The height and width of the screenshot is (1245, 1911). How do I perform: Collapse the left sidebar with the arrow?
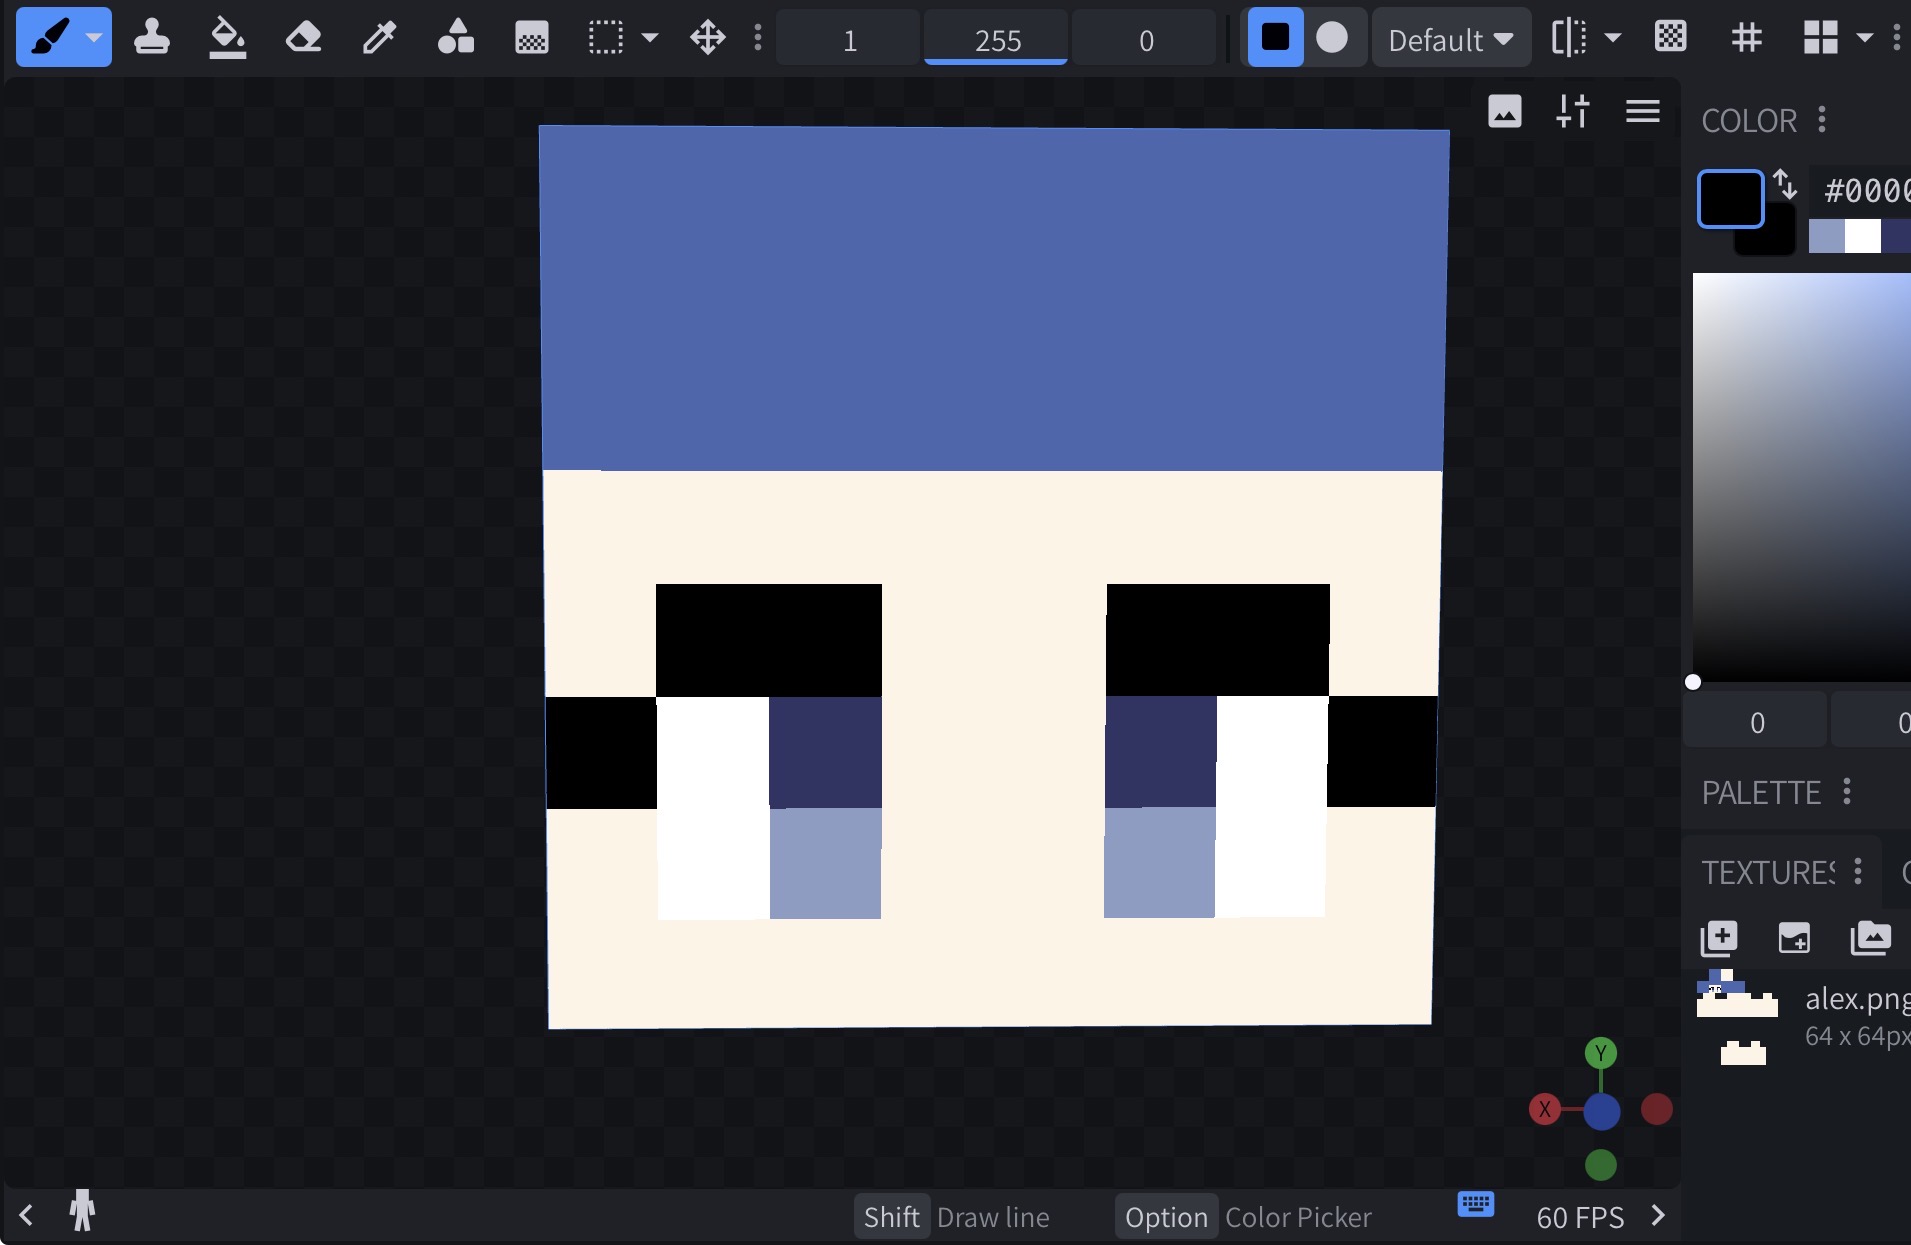[x=26, y=1216]
